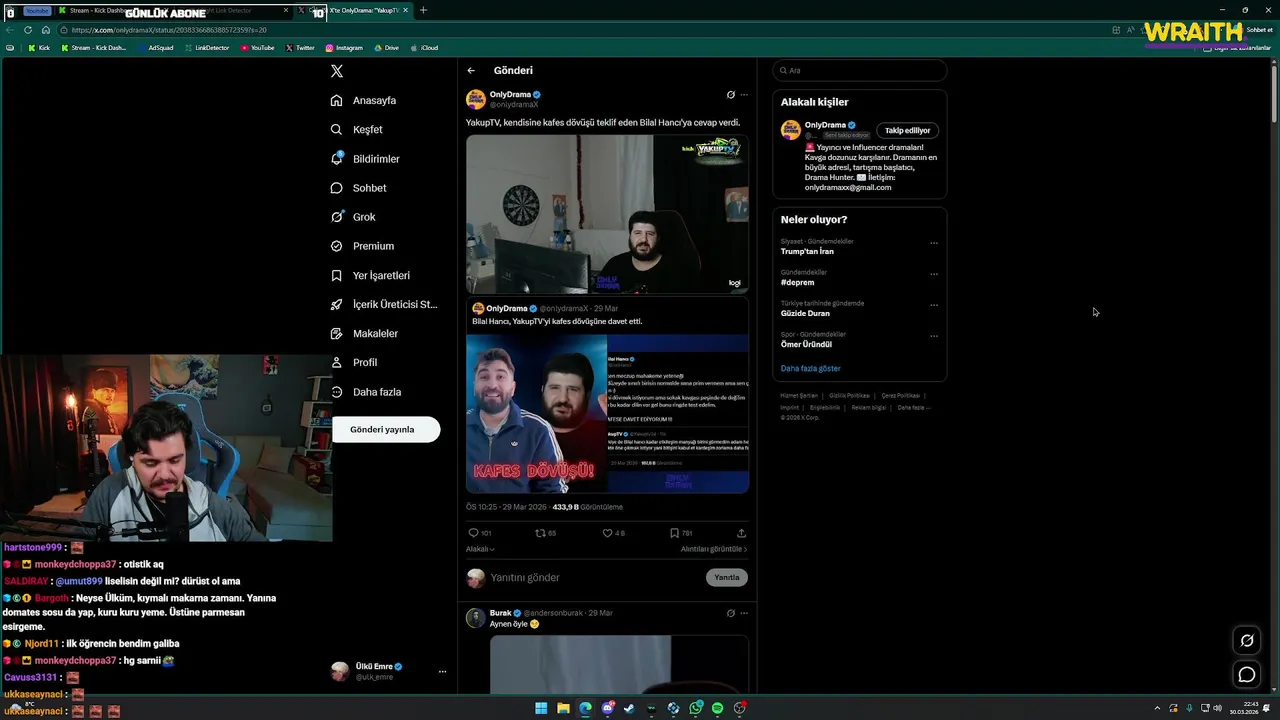The width and height of the screenshot is (1280, 720).
Task: Open Yer İşaretleri bookmarks
Action: pyautogui.click(x=370, y=275)
